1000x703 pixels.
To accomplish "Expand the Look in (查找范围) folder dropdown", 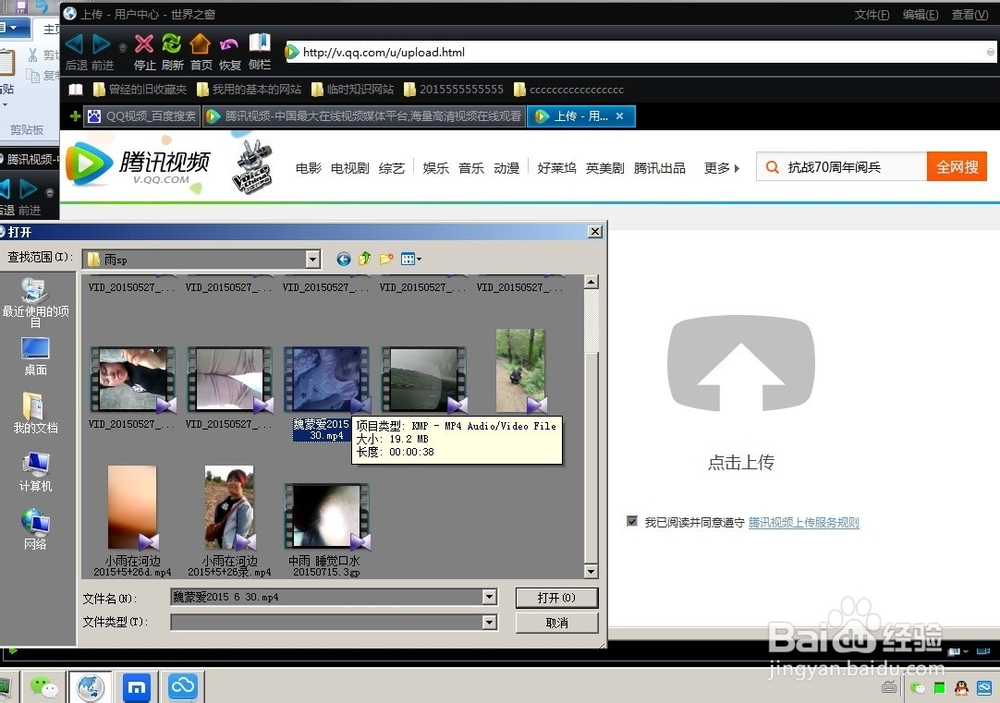I will coord(312,259).
